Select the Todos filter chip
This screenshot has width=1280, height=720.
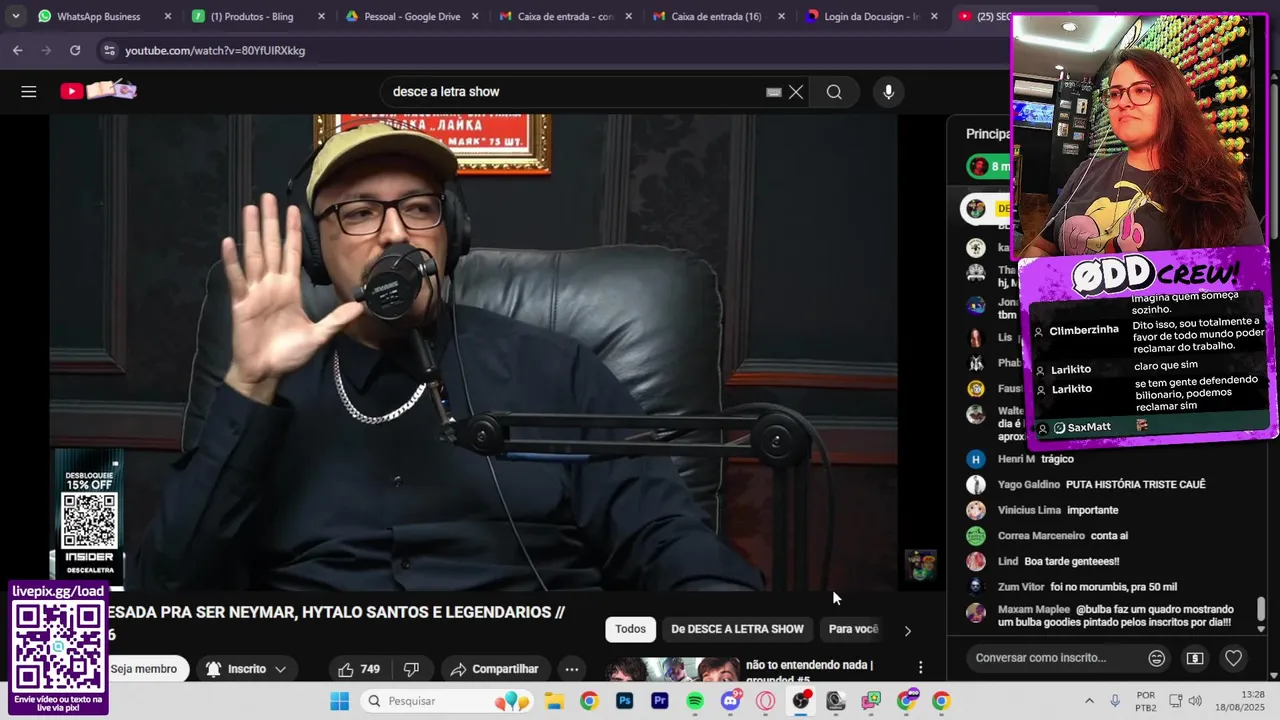630,629
